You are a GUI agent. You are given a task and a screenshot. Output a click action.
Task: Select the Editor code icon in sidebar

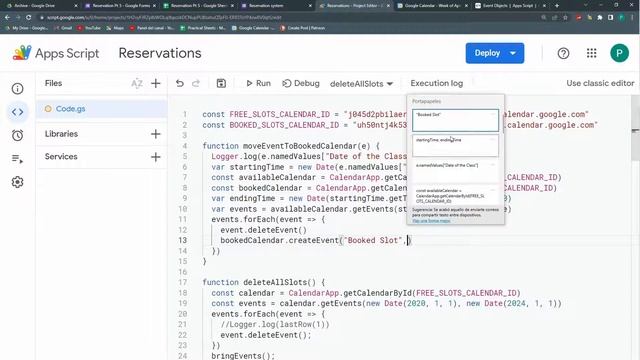tap(17, 112)
